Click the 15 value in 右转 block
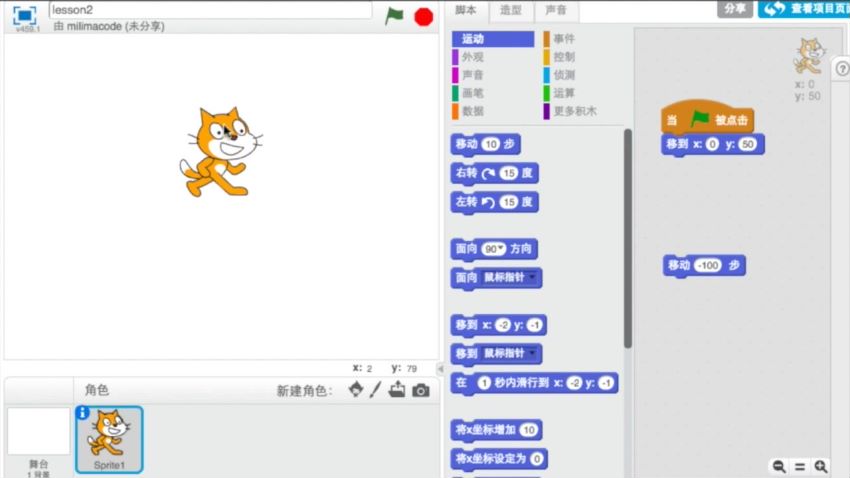Image resolution: width=850 pixels, height=478 pixels. (x=508, y=173)
